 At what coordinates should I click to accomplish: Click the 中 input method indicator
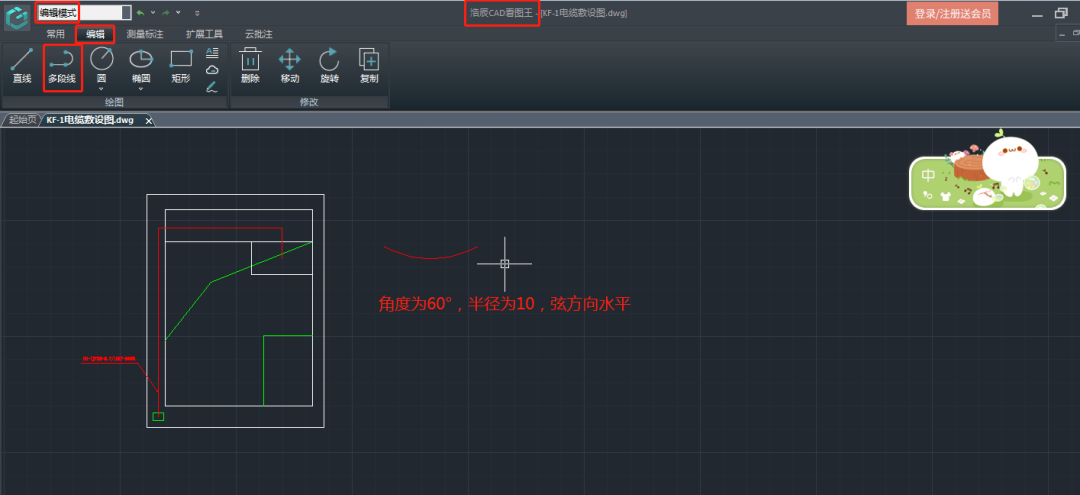tap(928, 175)
